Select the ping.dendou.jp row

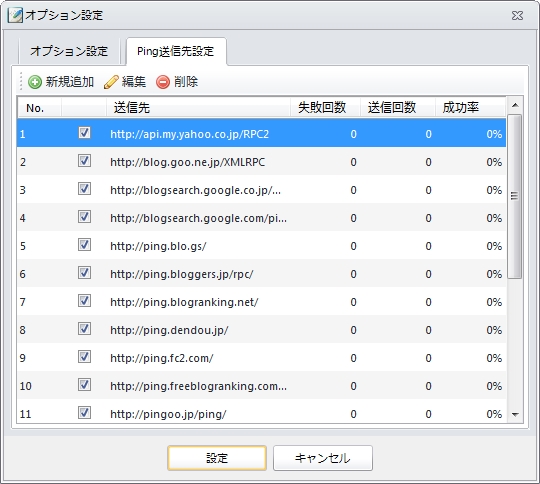261,330
